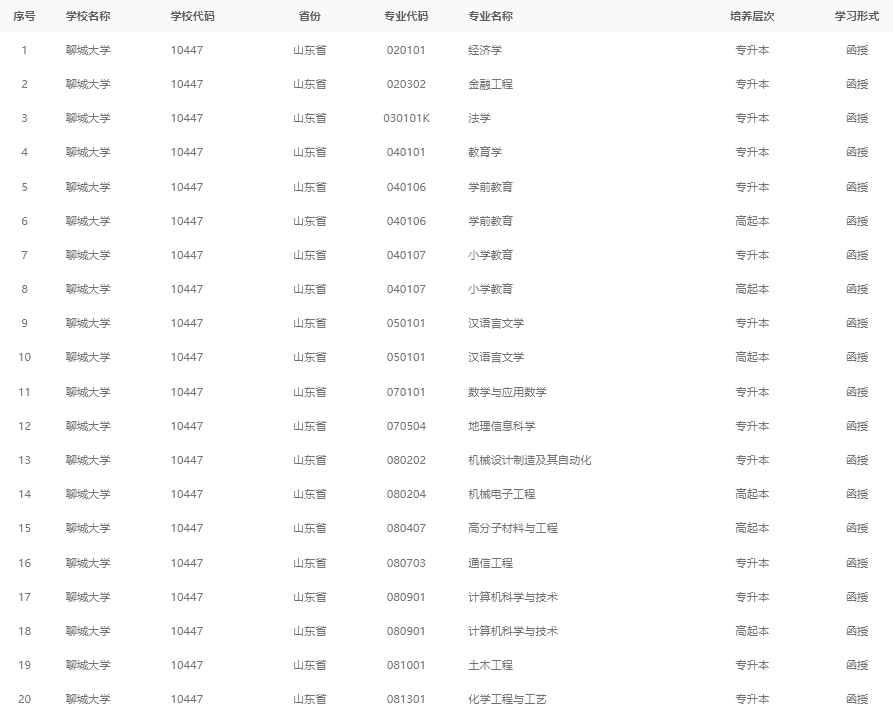Select 小学教育 in row 7
Viewport: 893px width, 717px height.
490,255
